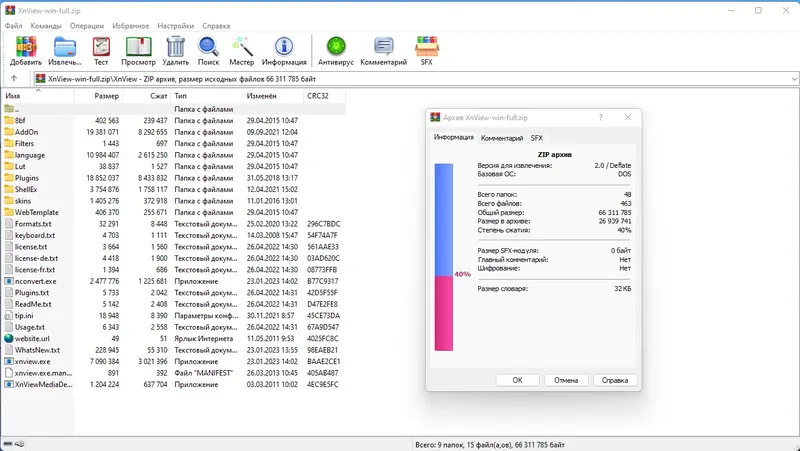Select the XnViewMediaDe... application icon
The image size is (800, 451).
pos(9,384)
